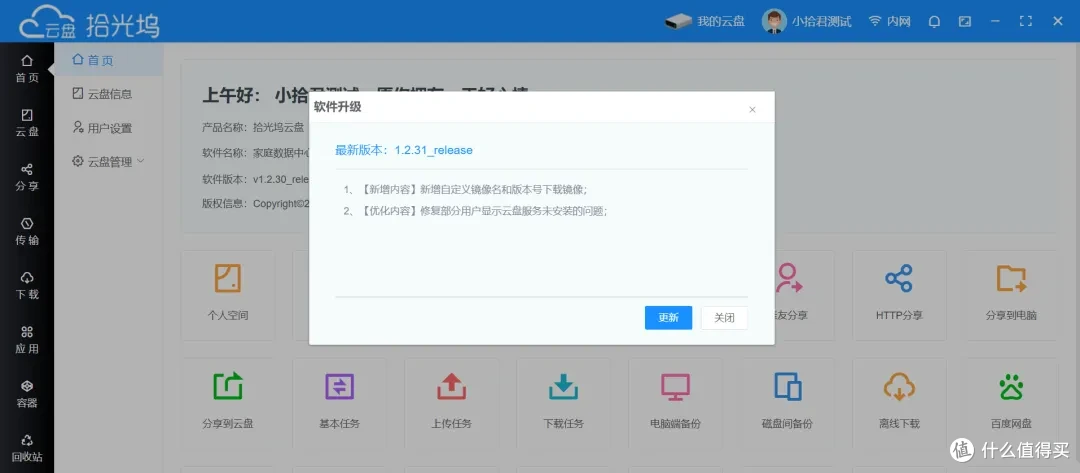Select 首页 in the secondary menu
Image resolution: width=1080 pixels, height=473 pixels.
point(109,61)
